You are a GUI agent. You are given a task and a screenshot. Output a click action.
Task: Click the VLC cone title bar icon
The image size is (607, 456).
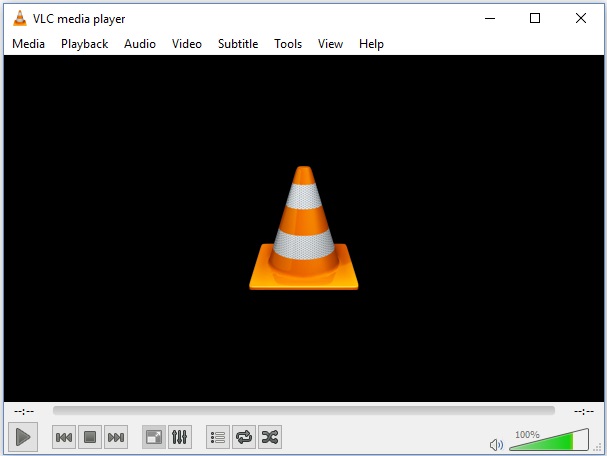[x=20, y=18]
